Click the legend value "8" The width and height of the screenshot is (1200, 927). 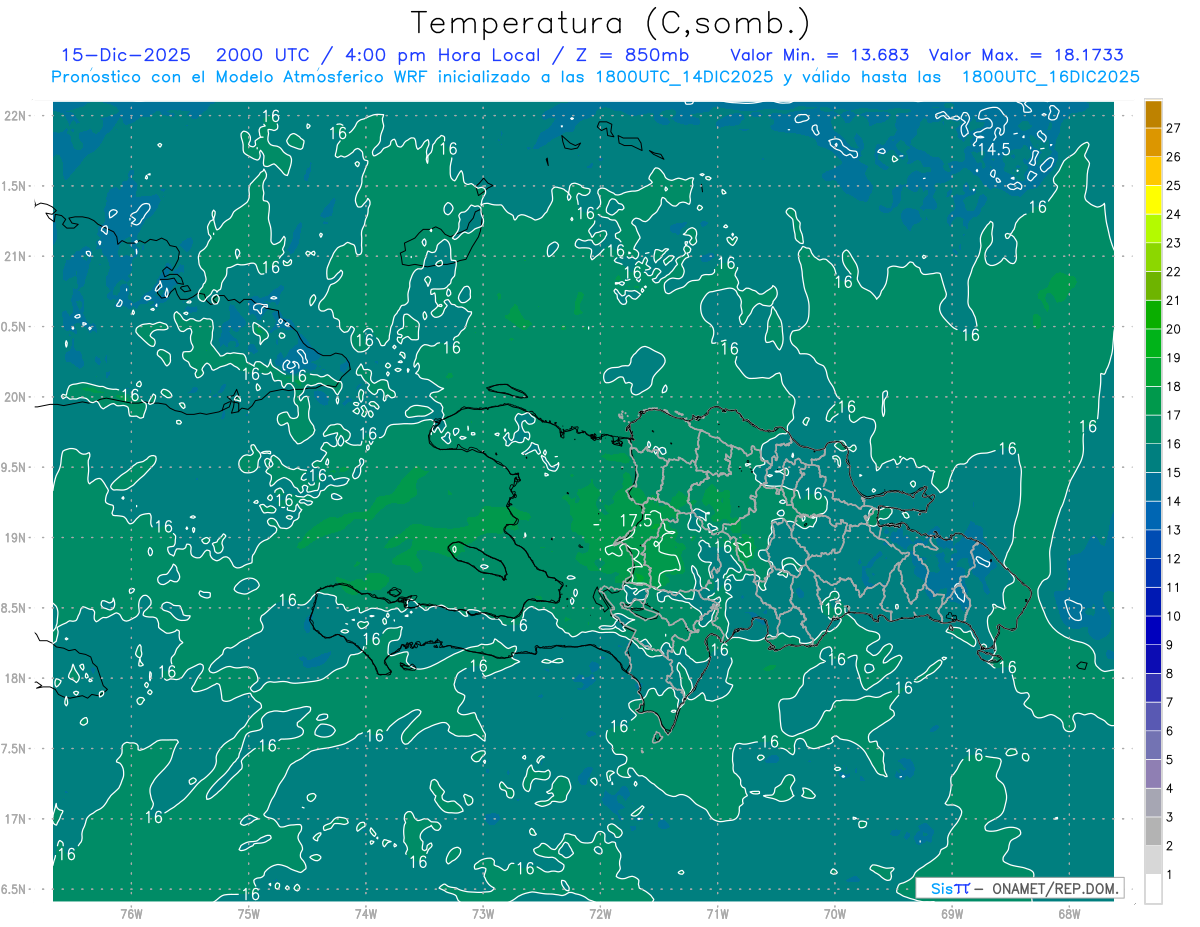[x=1169, y=674]
